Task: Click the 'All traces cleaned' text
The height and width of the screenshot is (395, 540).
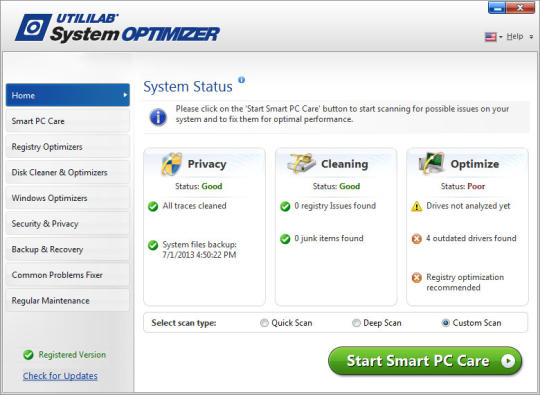Action: pyautogui.click(x=195, y=206)
